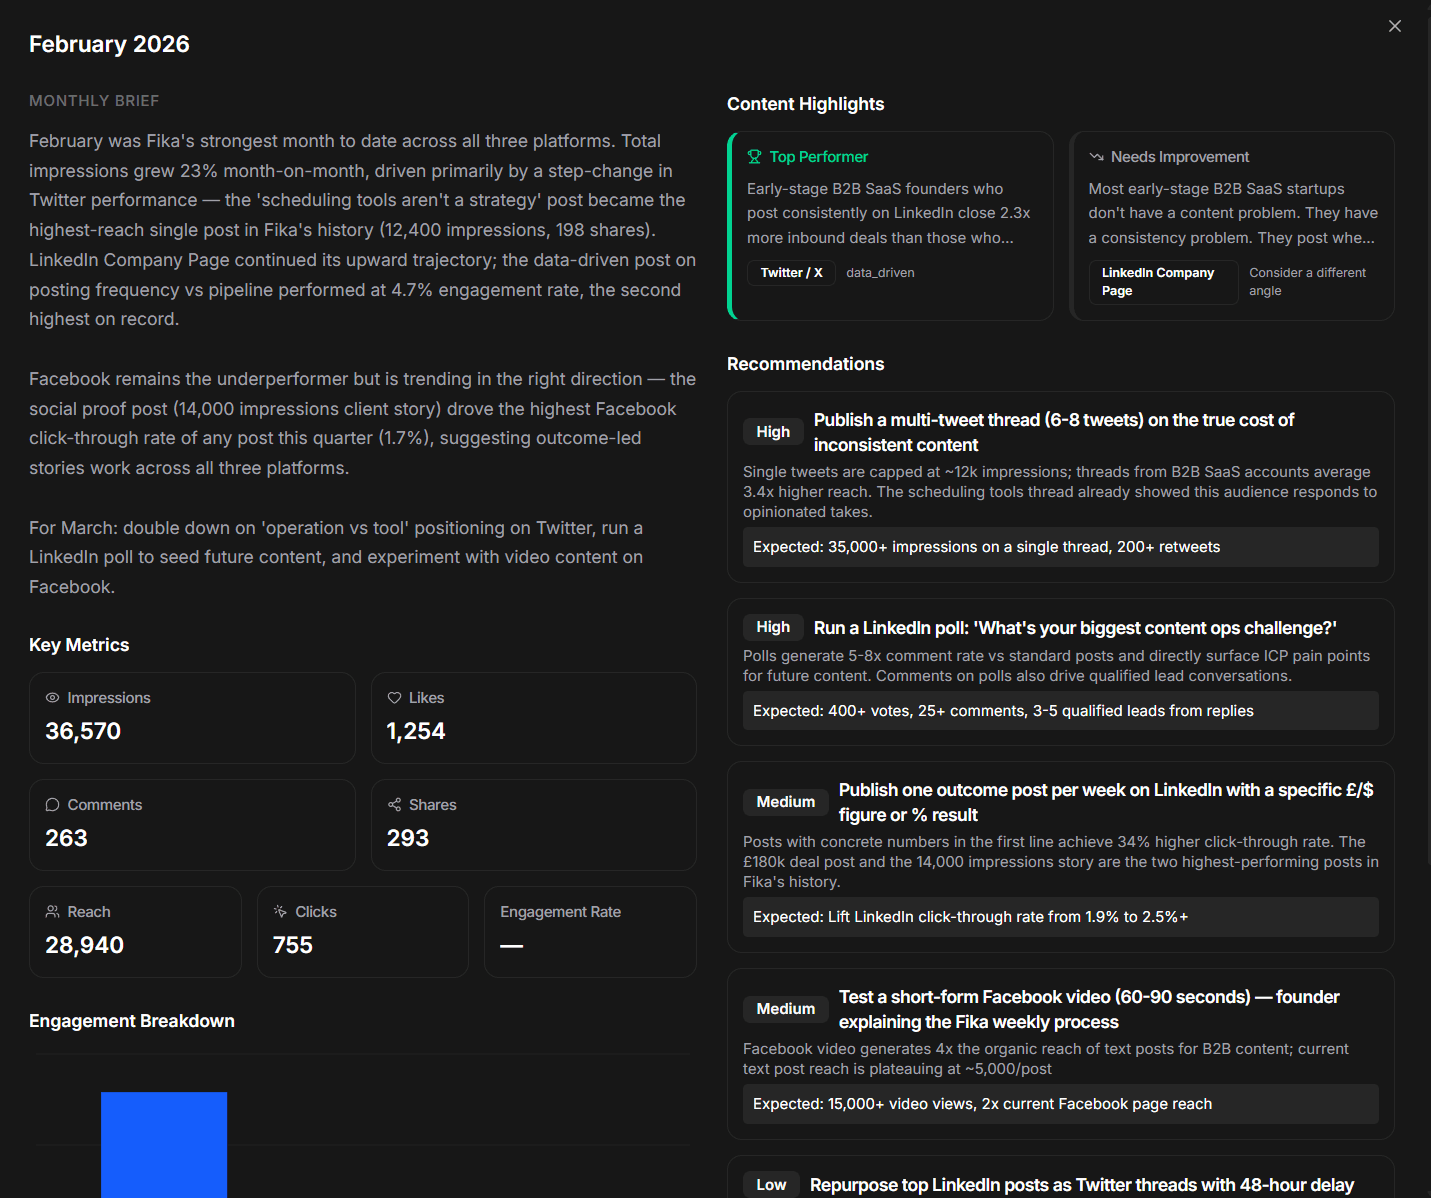
Task: Click the High badge on the LinkedIn poll recommendation
Action: click(772, 627)
